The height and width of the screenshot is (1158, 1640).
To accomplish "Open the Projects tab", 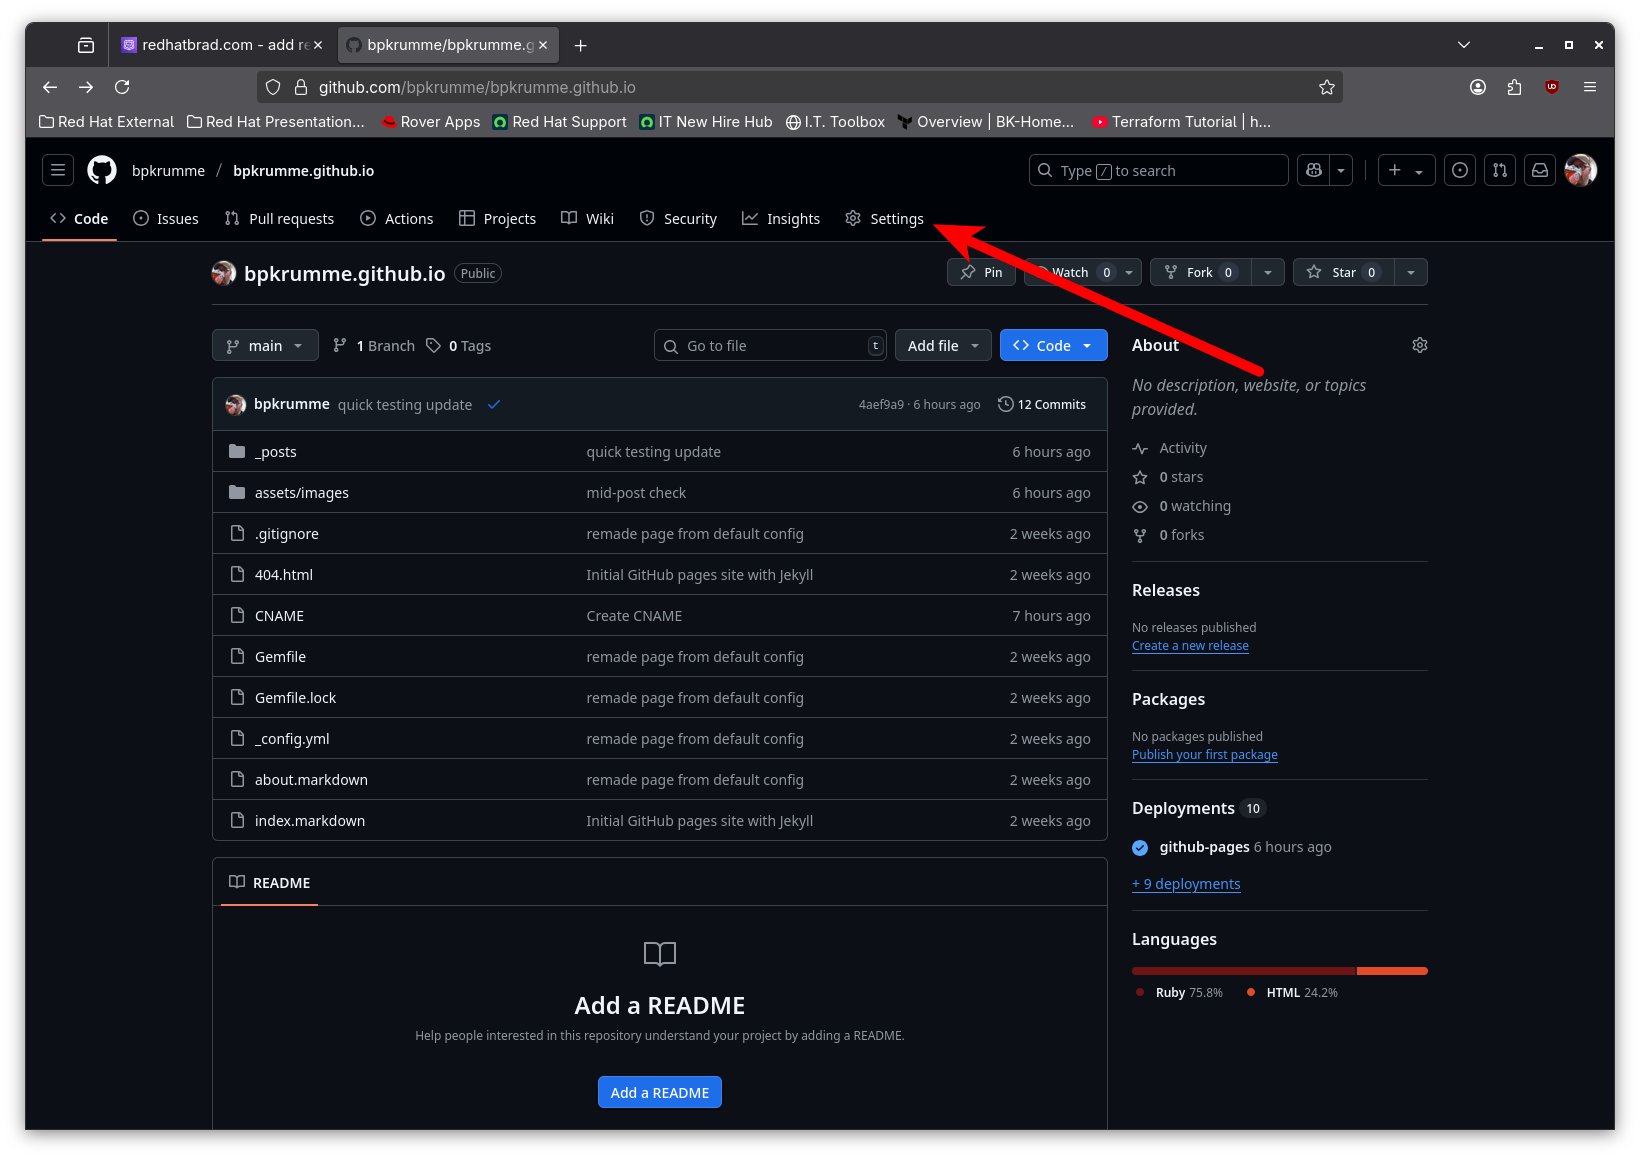I will 498,219.
